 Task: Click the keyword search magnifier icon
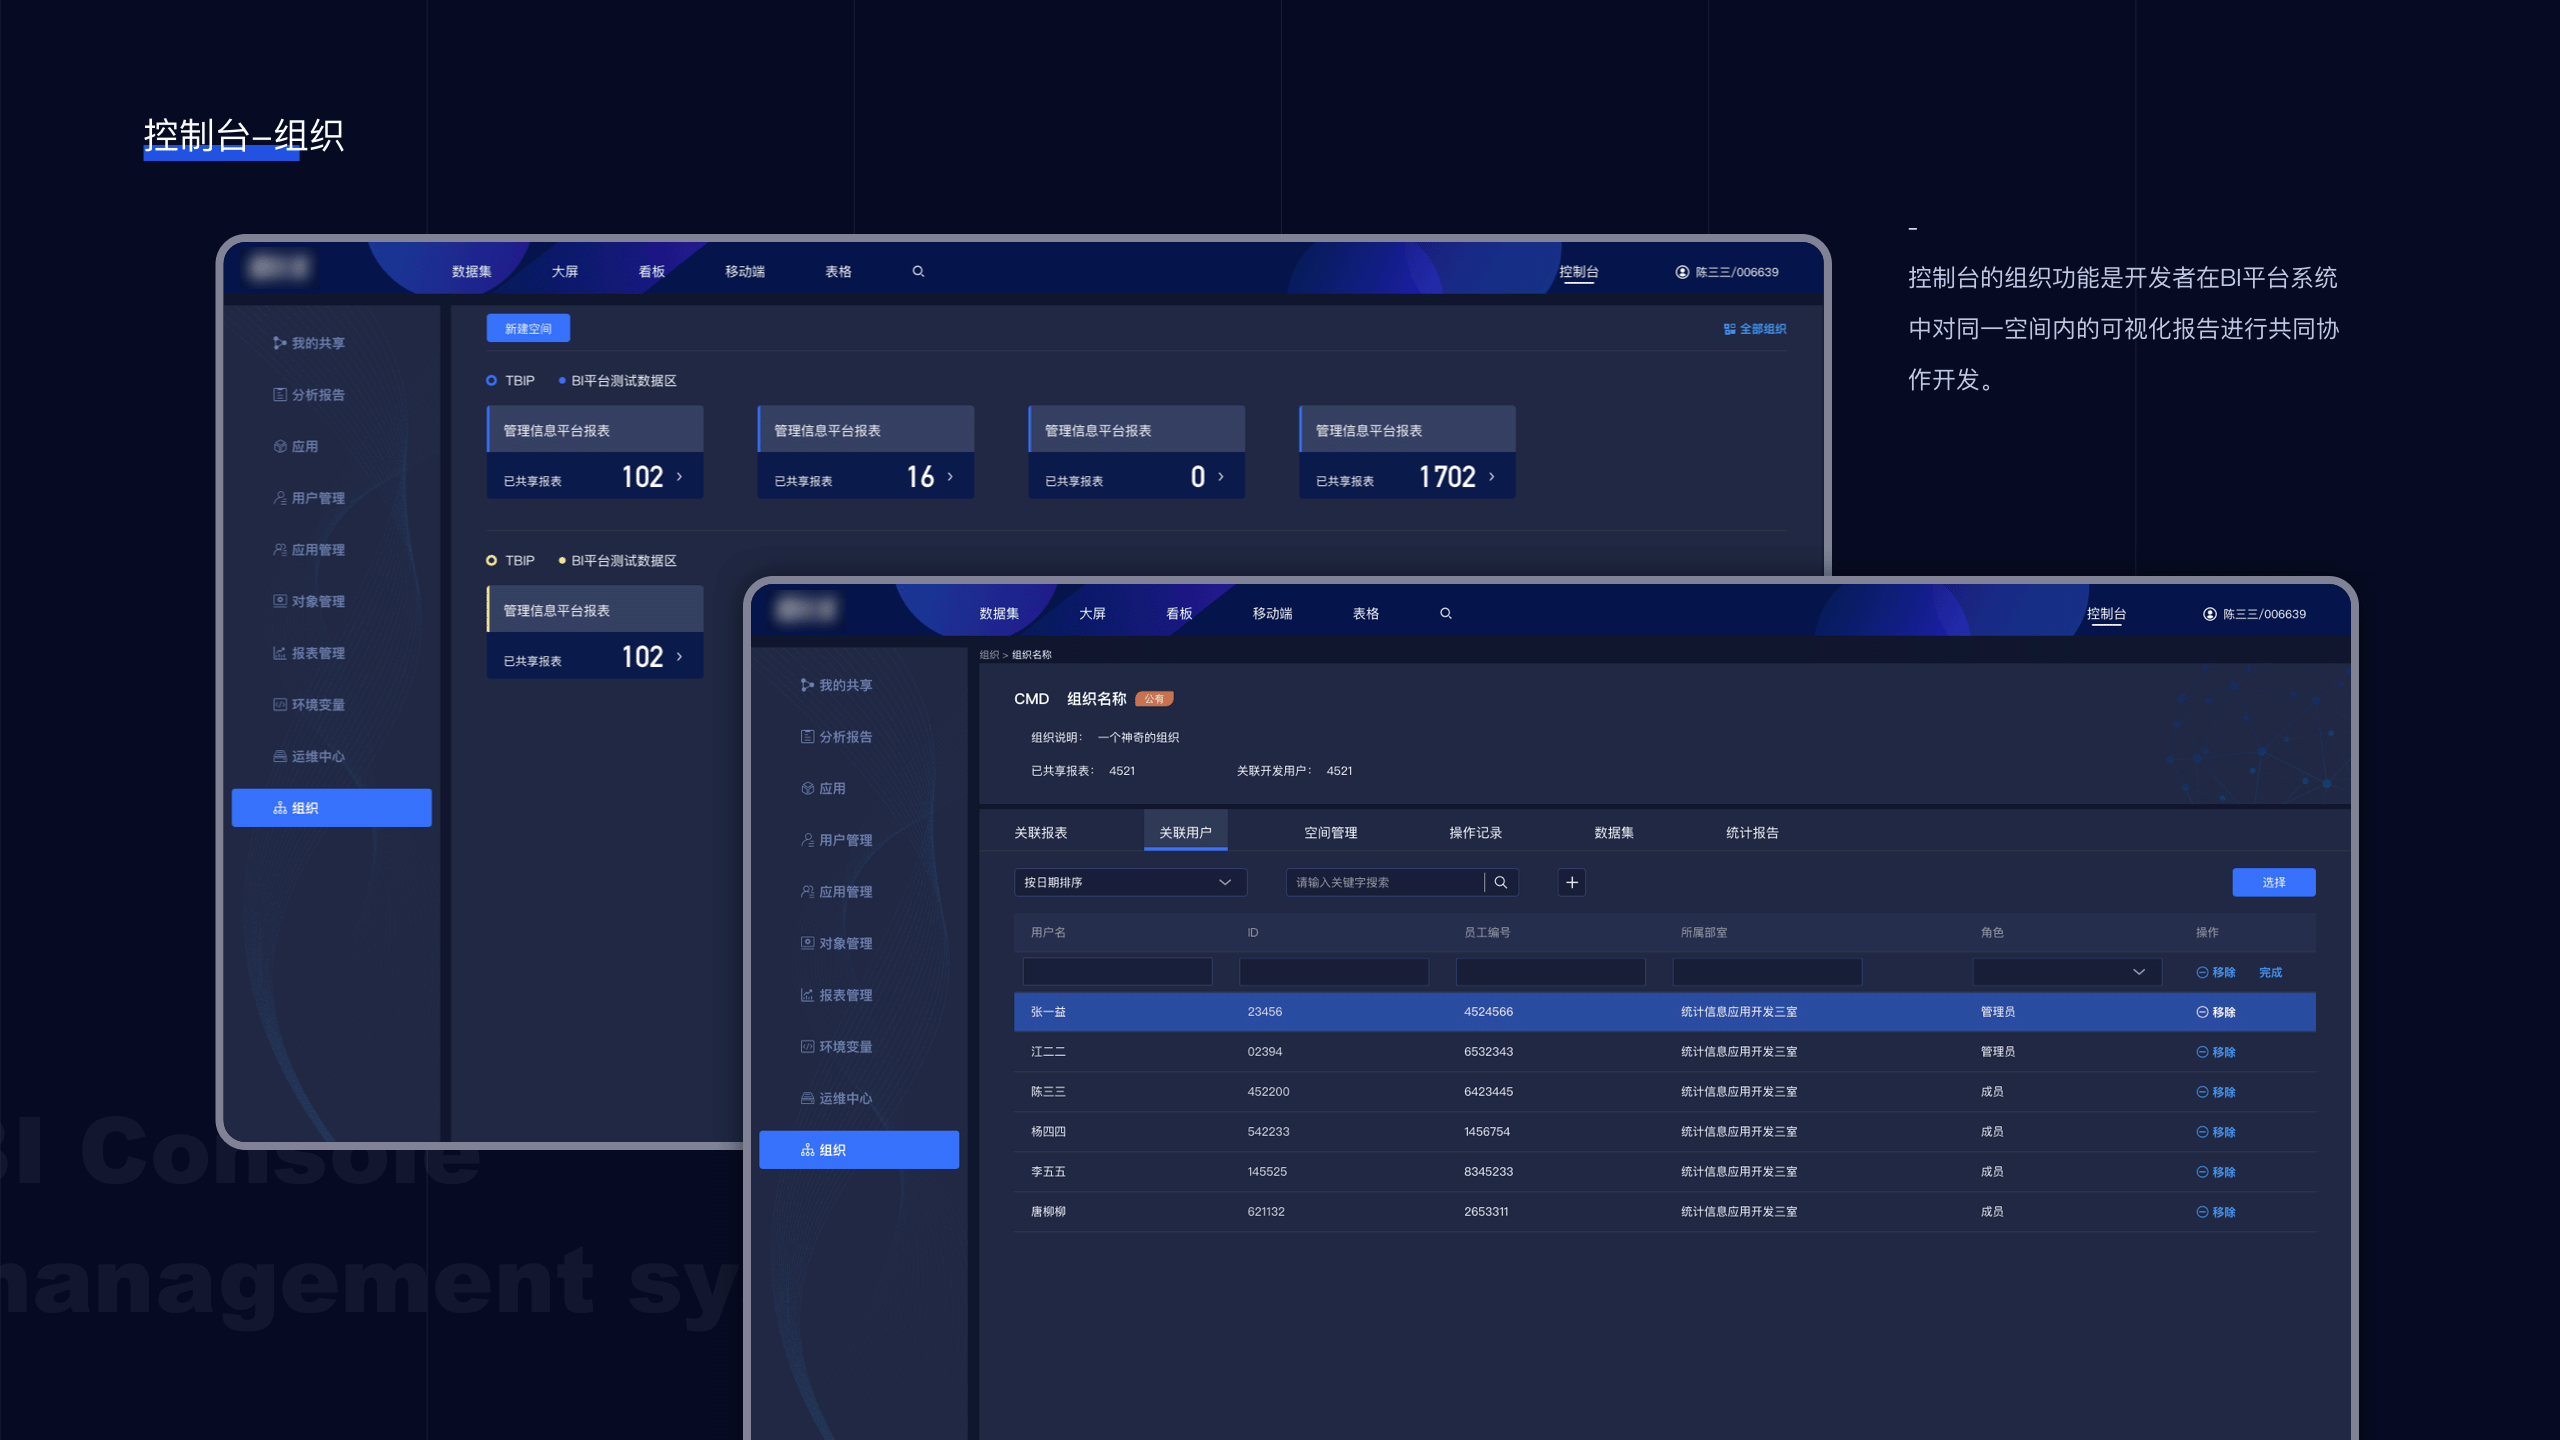click(1500, 882)
